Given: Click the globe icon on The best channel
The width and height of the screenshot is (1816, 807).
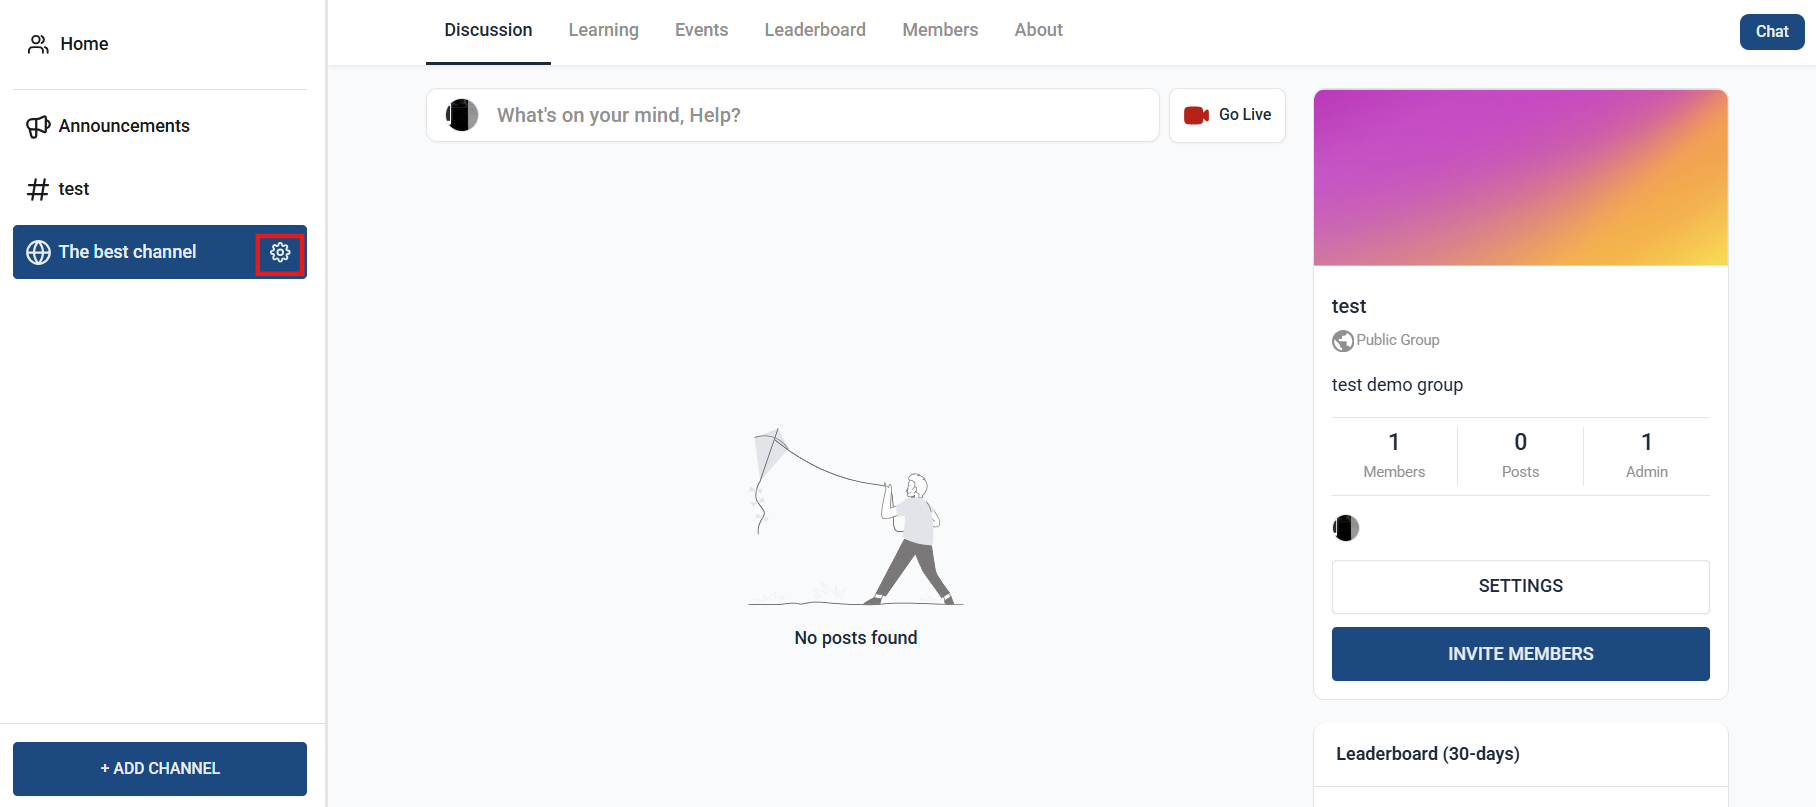Looking at the screenshot, I should (38, 252).
